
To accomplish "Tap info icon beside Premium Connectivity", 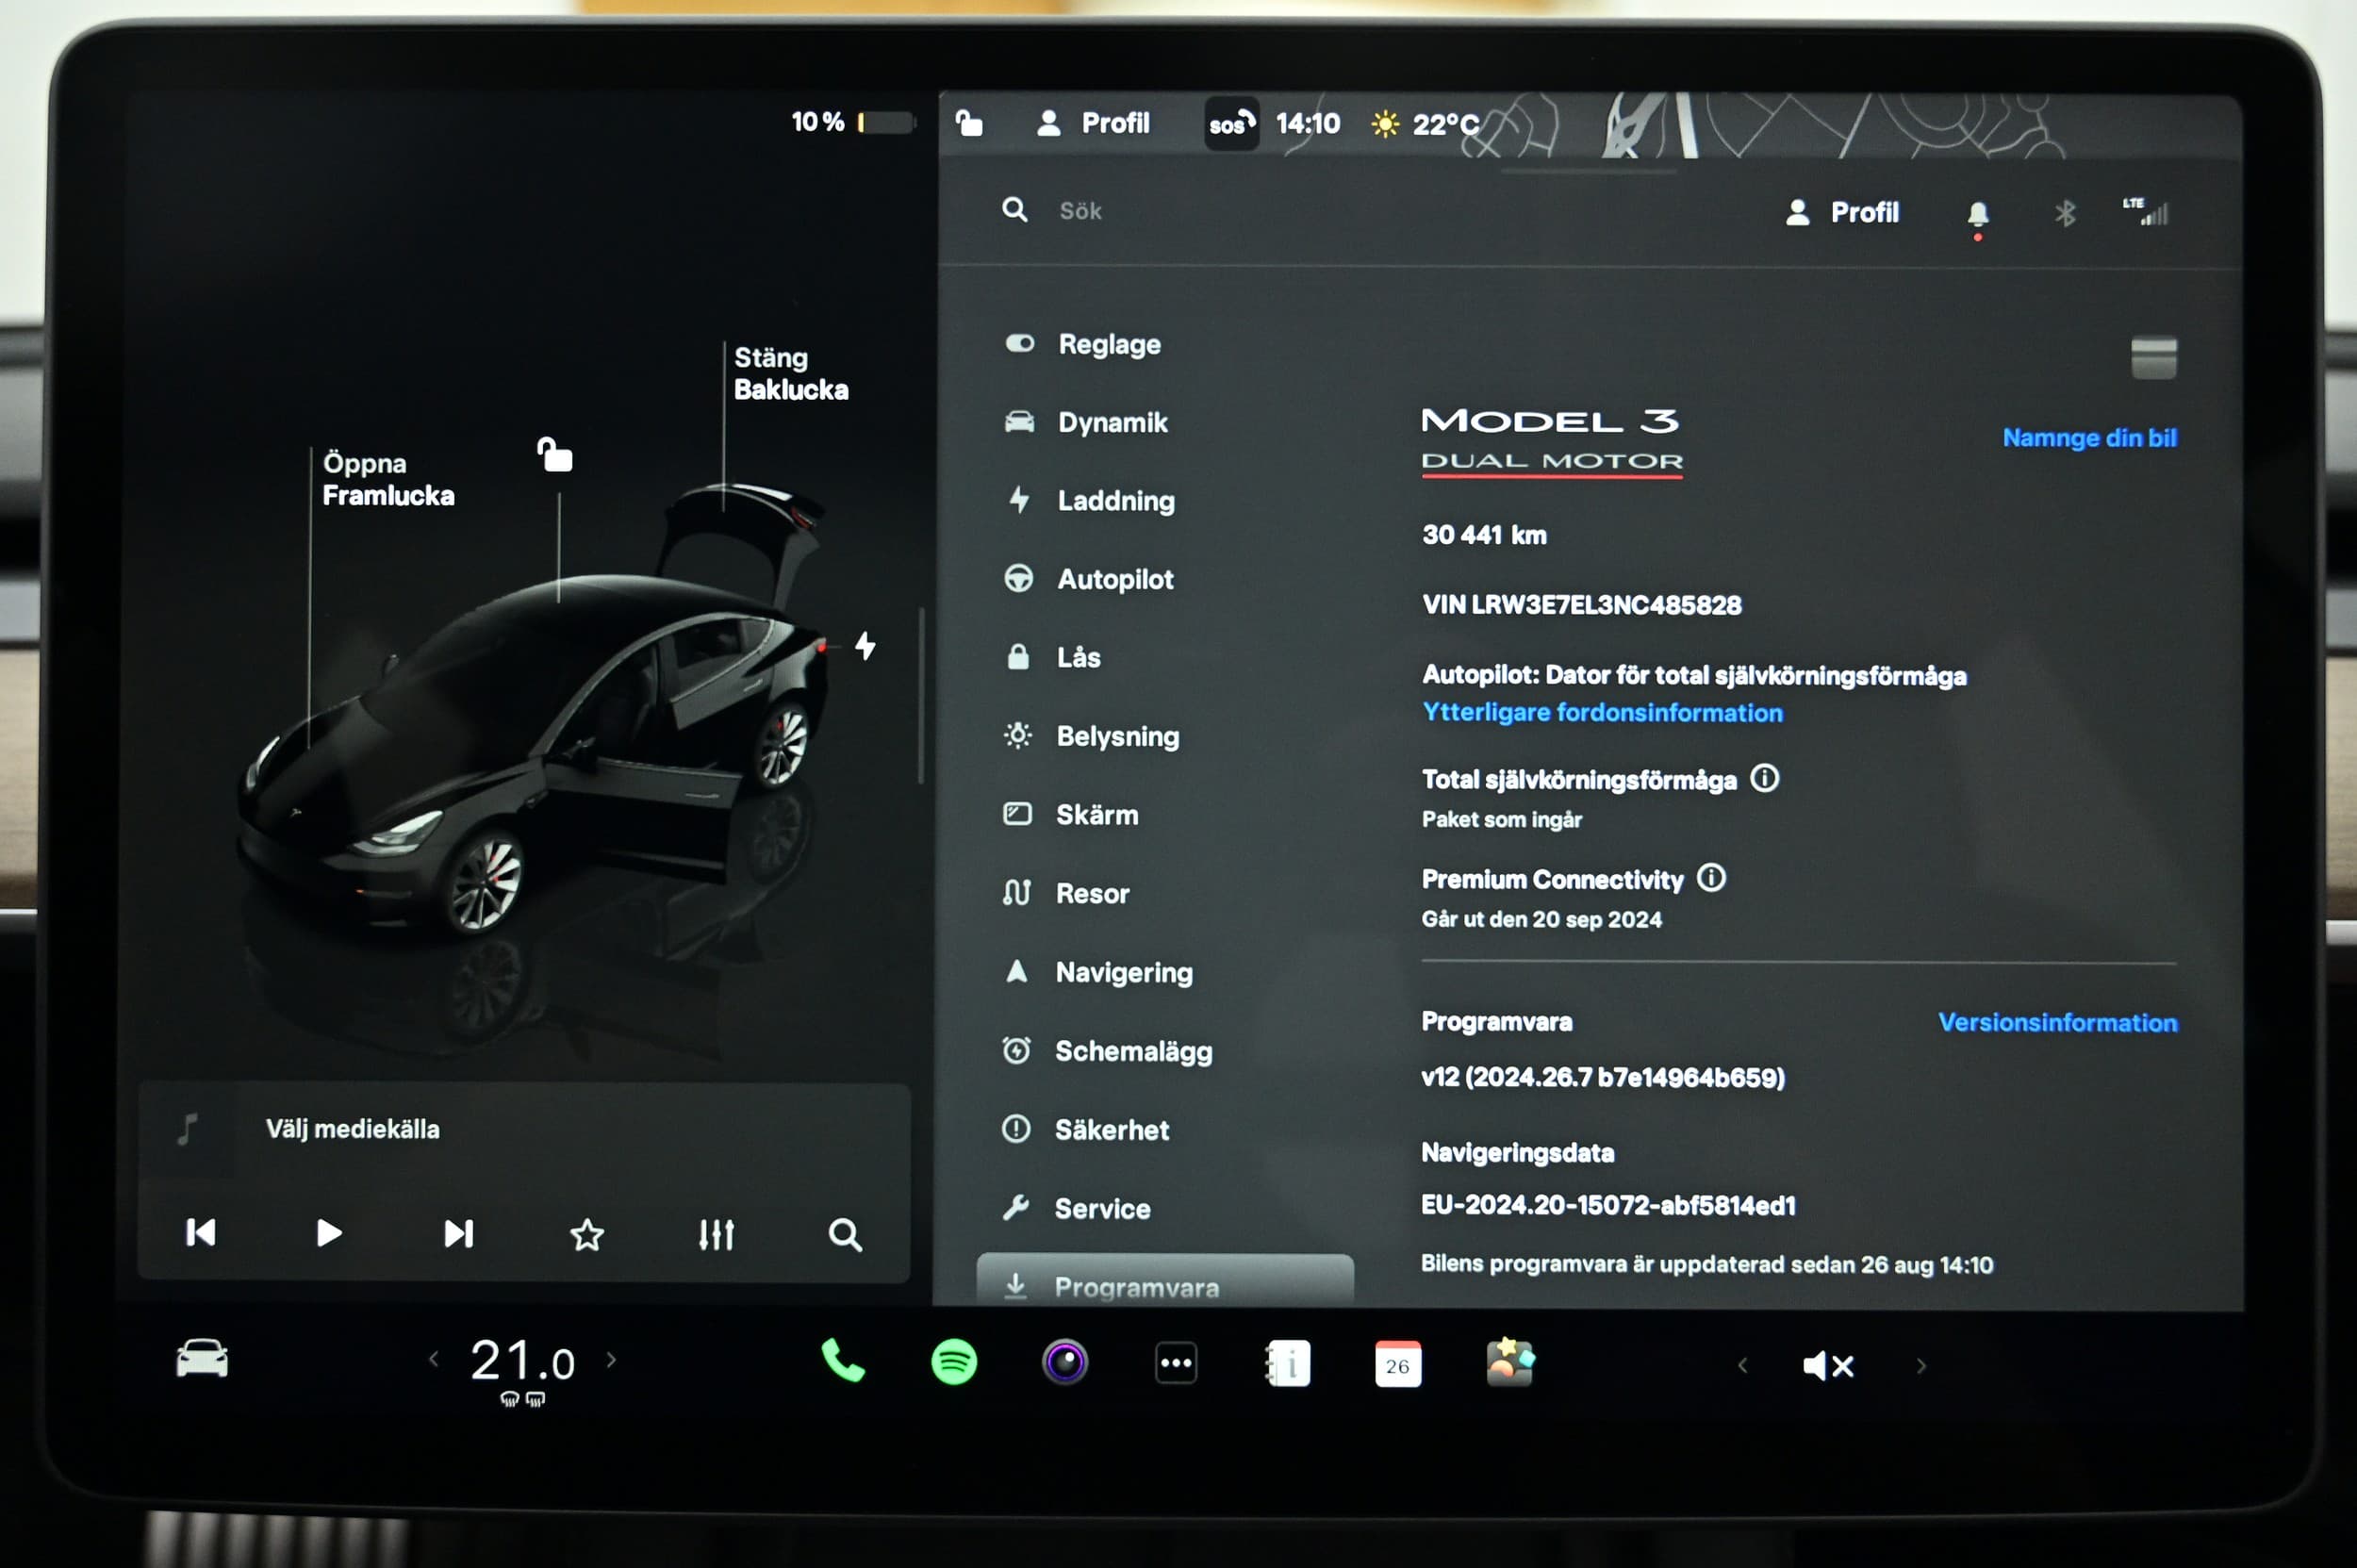I will pos(1712,878).
